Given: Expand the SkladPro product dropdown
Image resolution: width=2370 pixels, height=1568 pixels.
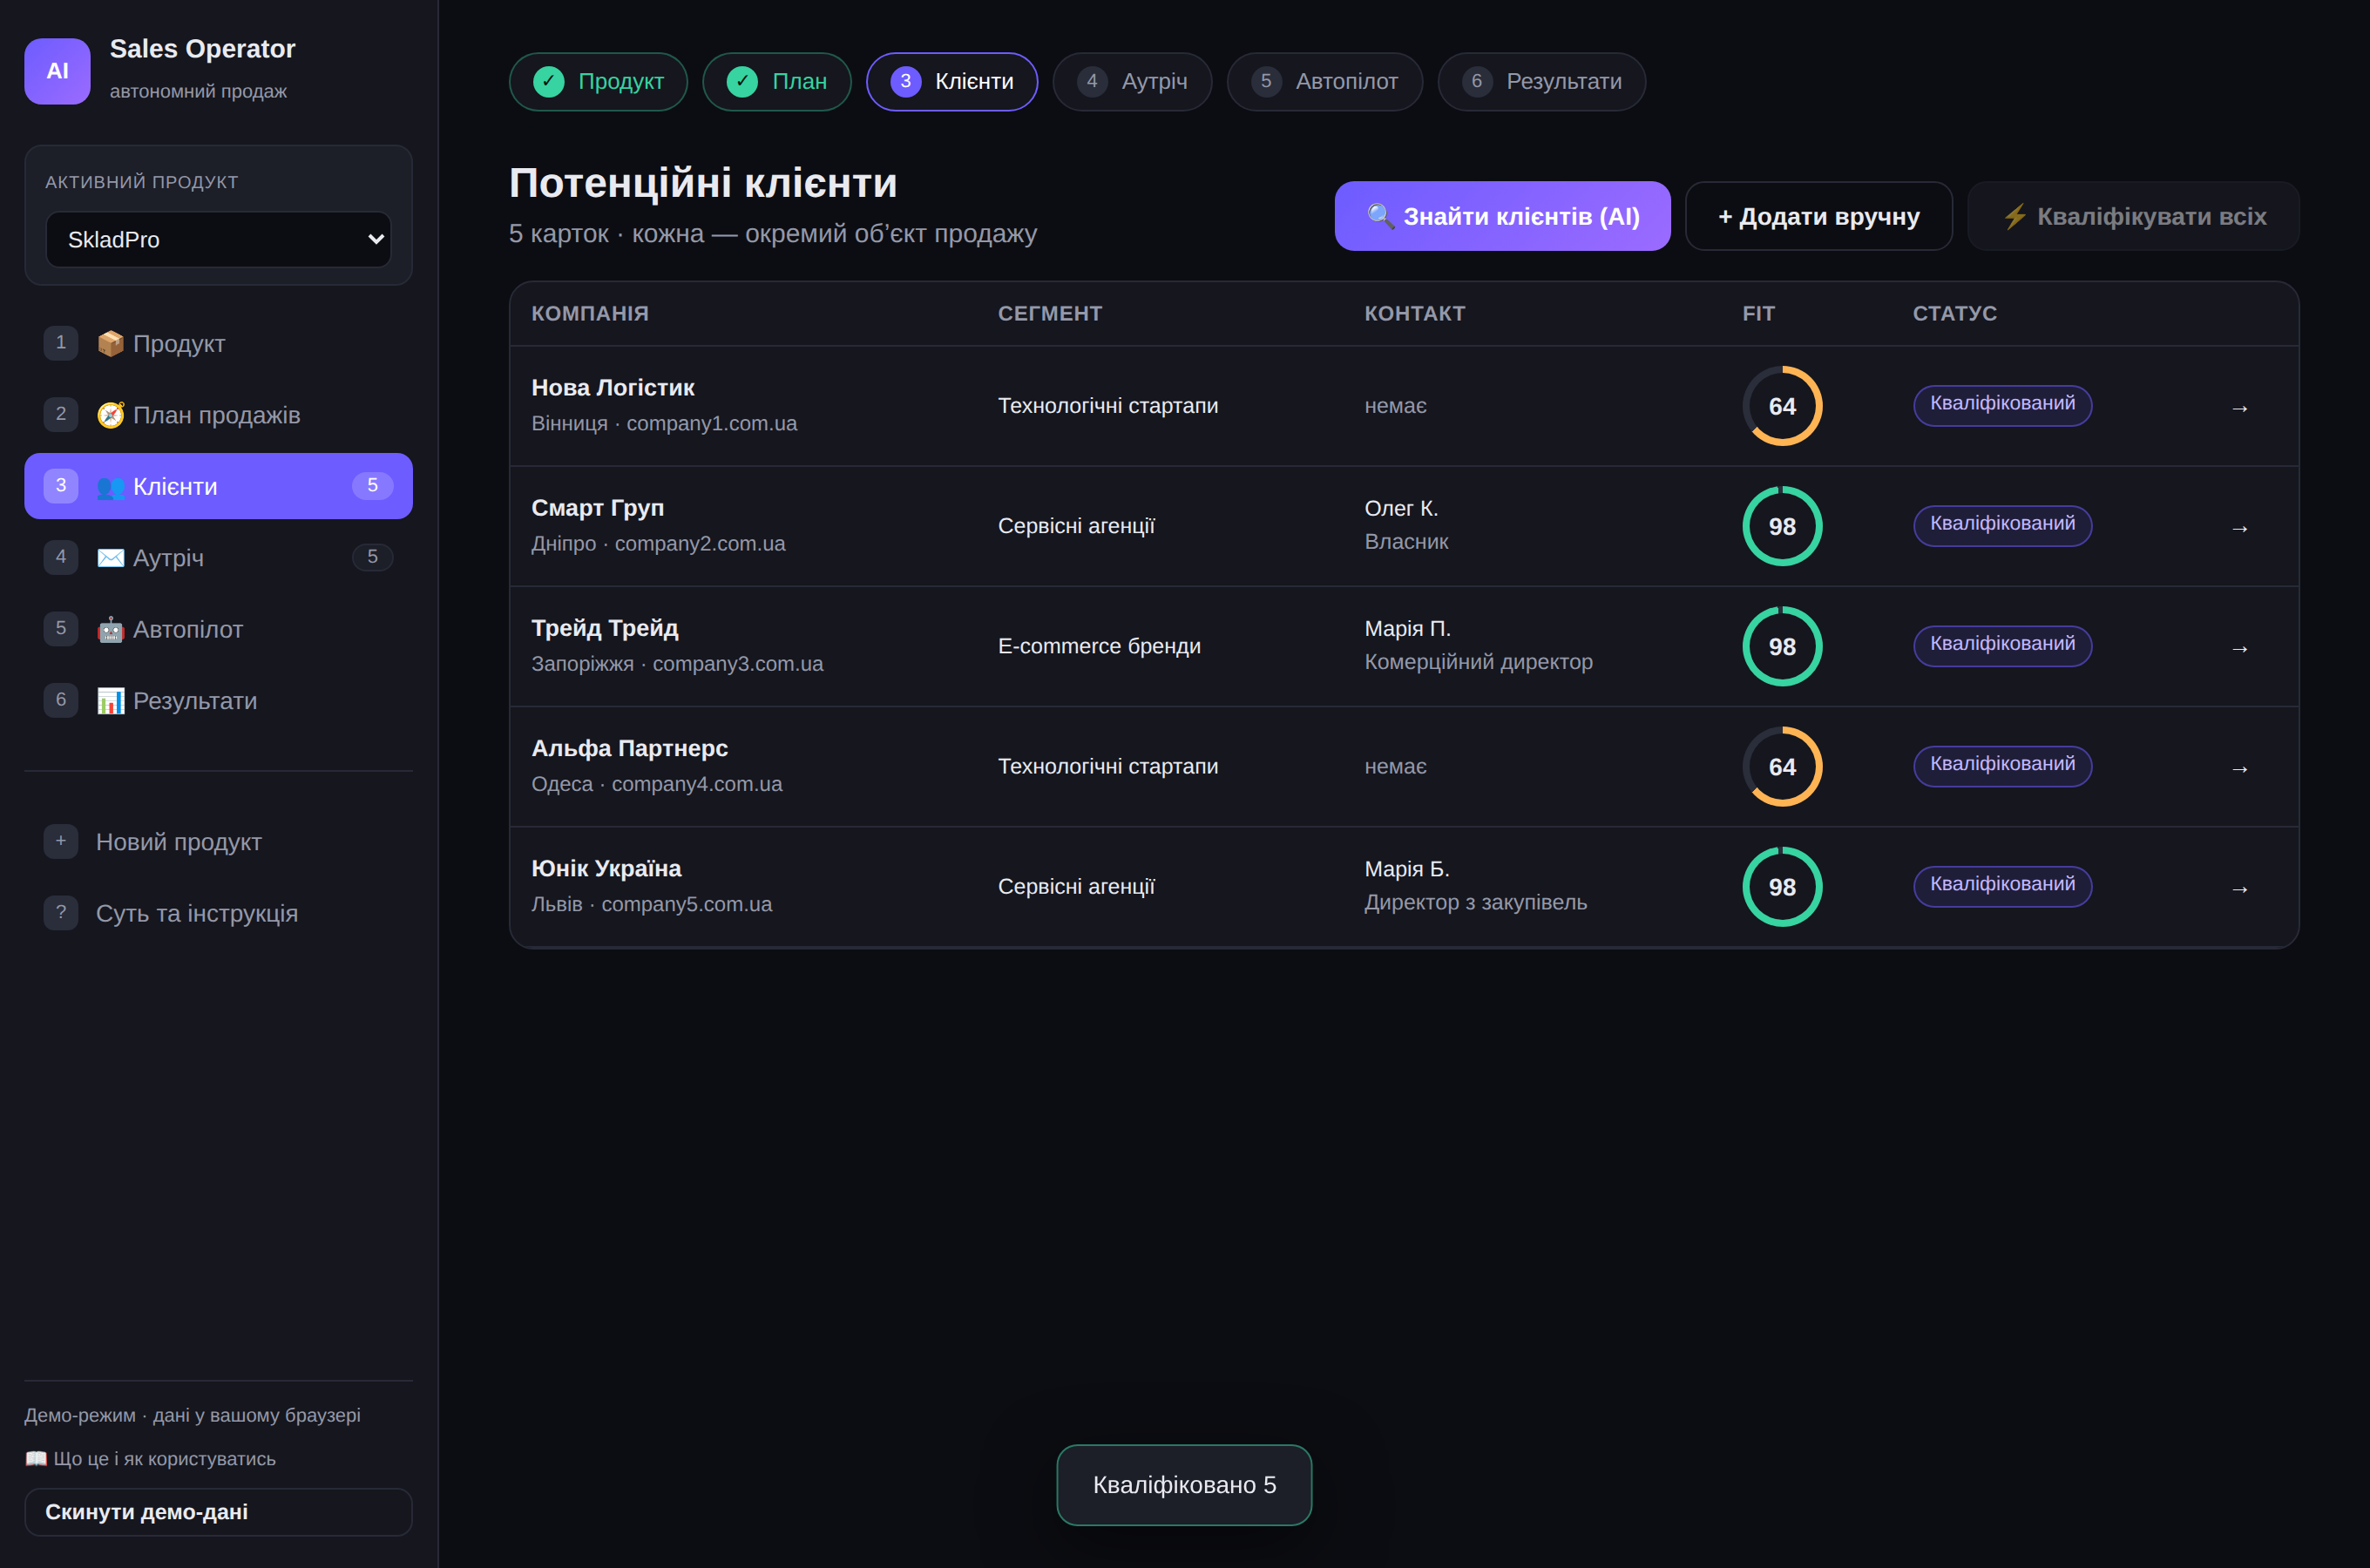Looking at the screenshot, I should [218, 239].
